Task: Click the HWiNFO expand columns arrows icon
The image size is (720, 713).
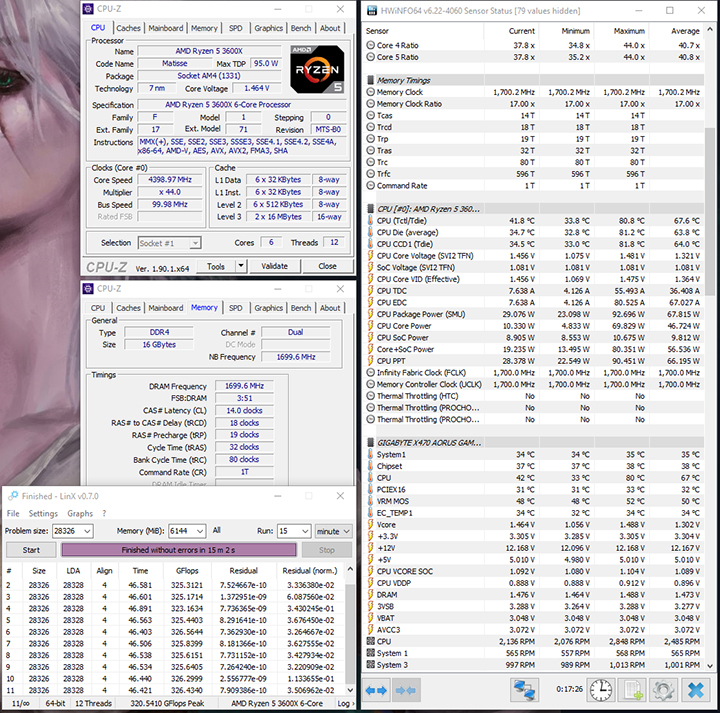Action: (x=376, y=691)
